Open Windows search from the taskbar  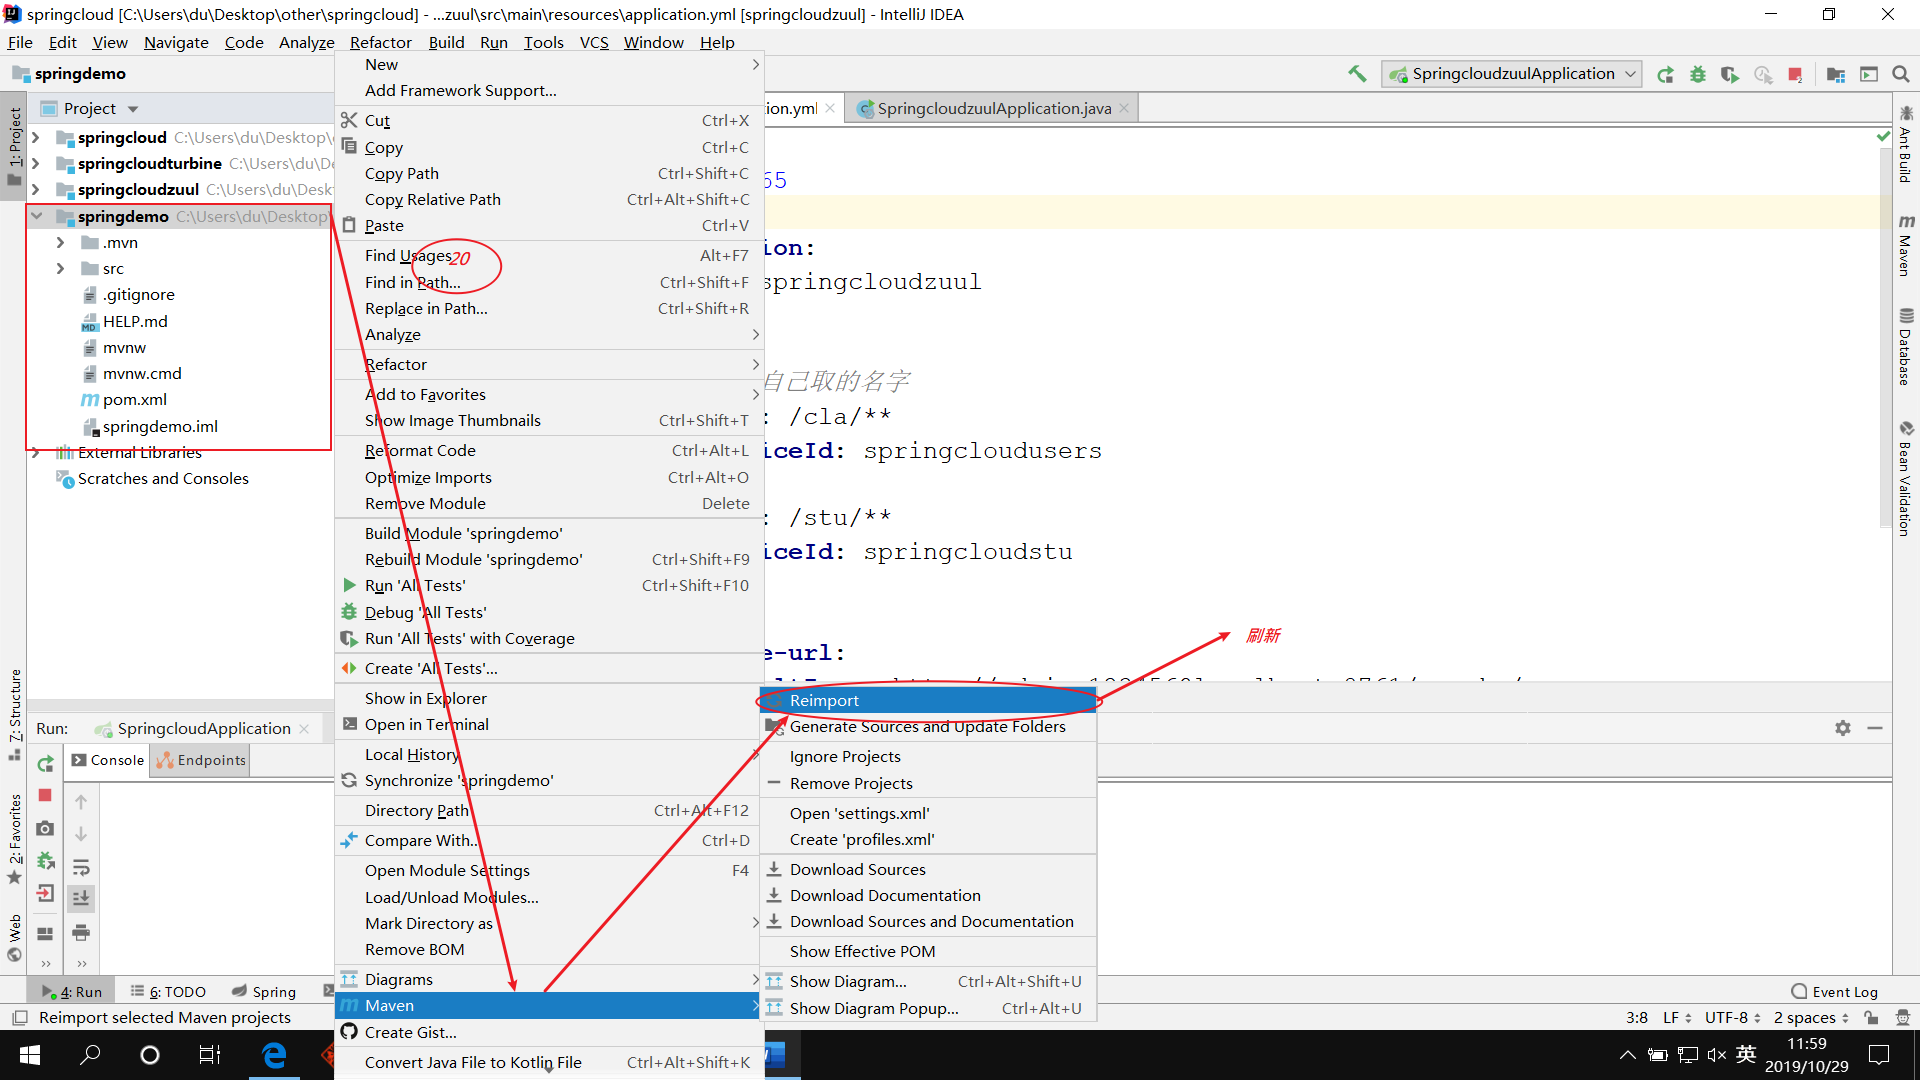(90, 1055)
